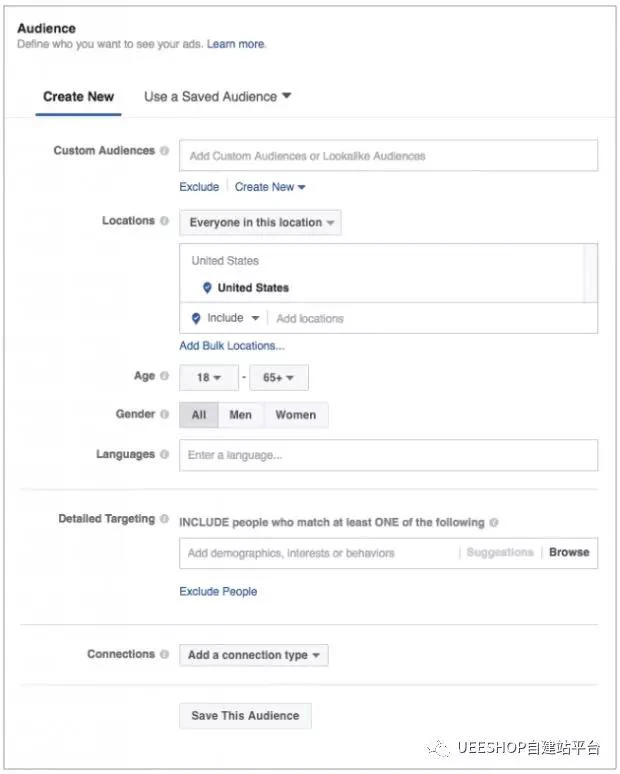Click the info icon beside Age
Image resolution: width=620 pixels, height=774 pixels.
pos(164,376)
